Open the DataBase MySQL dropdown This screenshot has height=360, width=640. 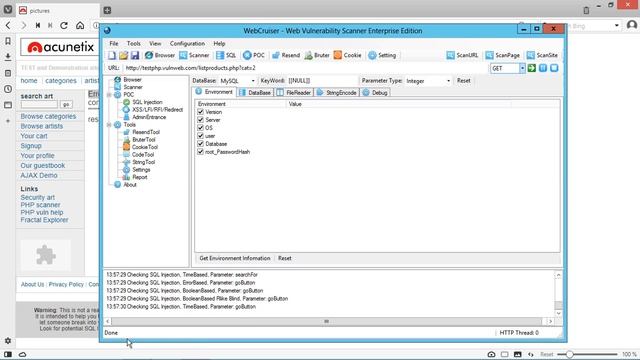click(x=253, y=81)
